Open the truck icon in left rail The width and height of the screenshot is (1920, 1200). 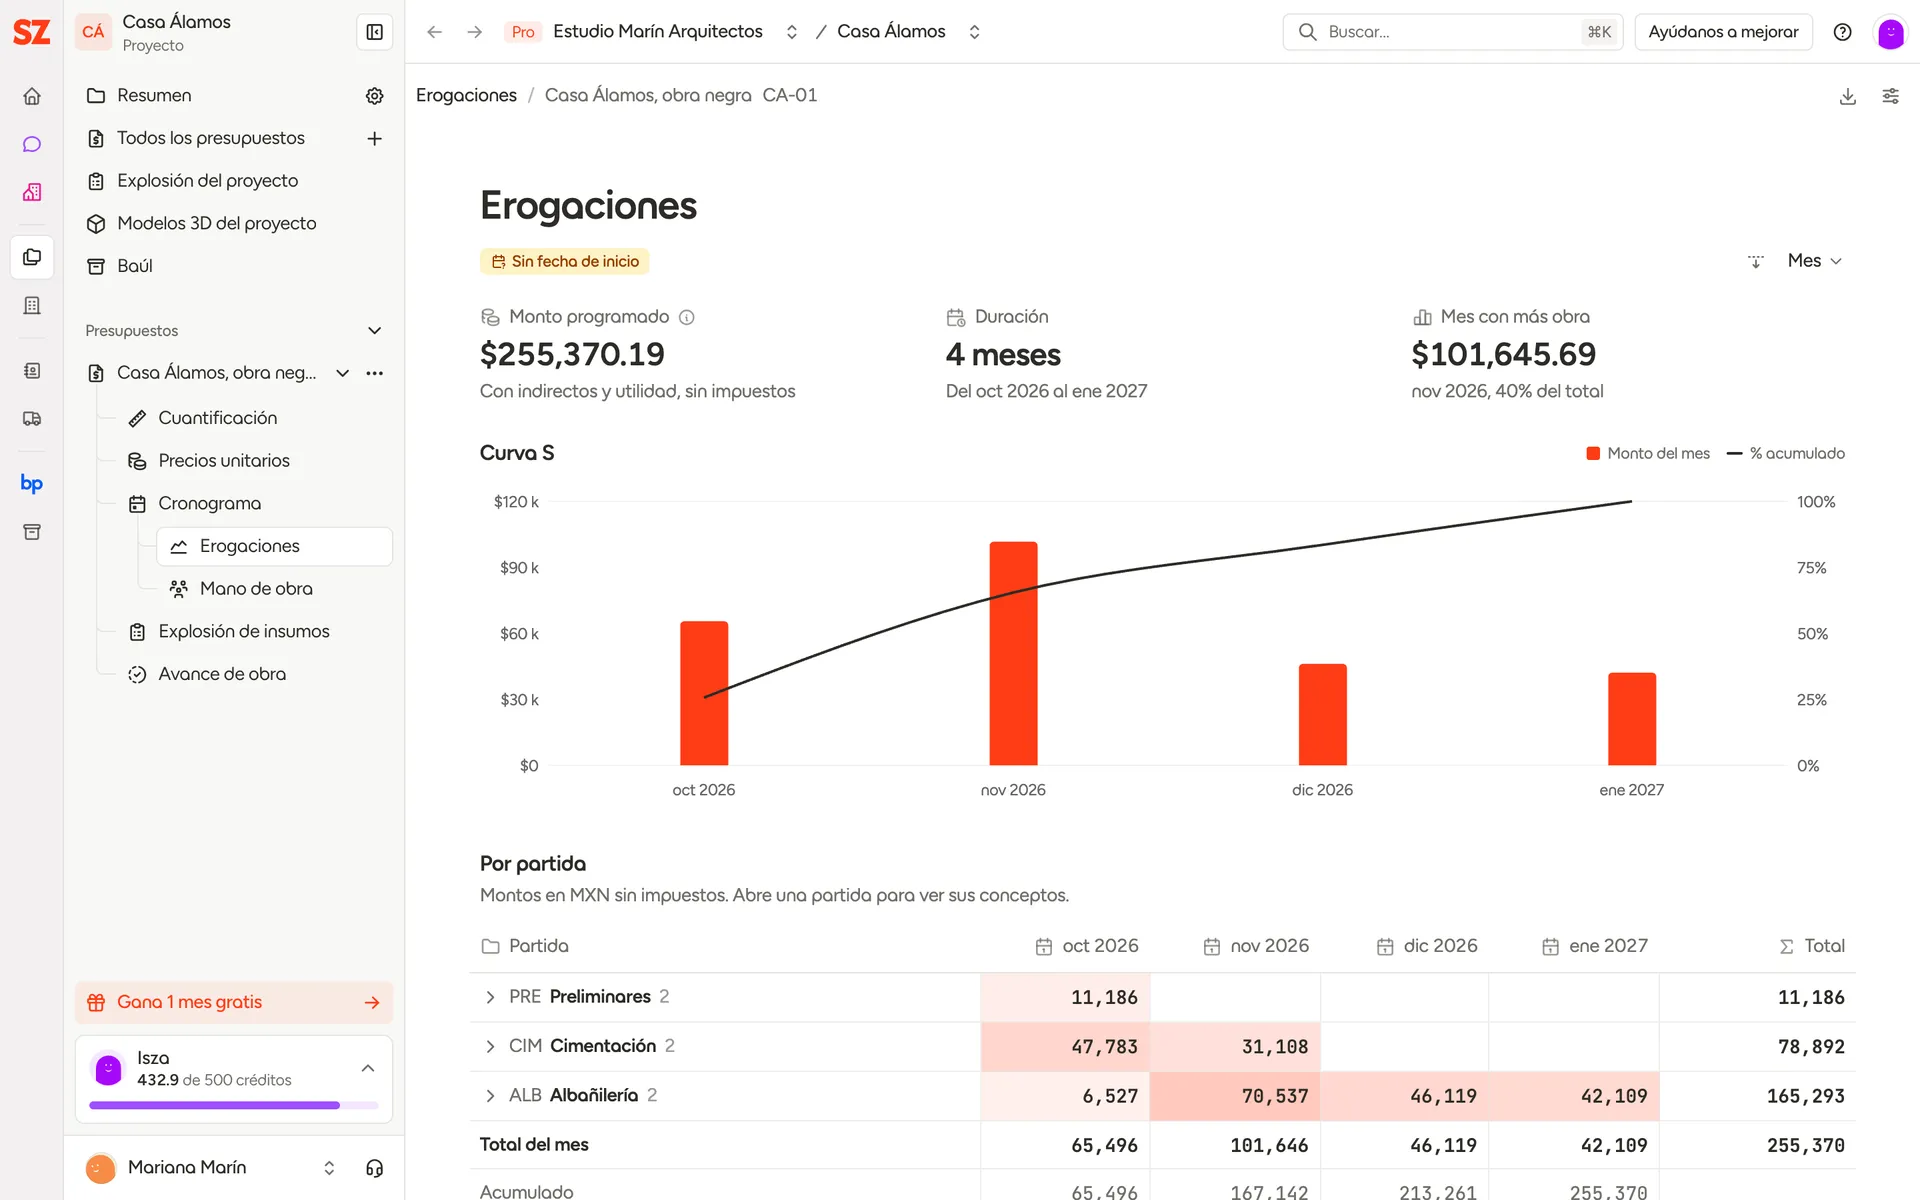[x=32, y=419]
